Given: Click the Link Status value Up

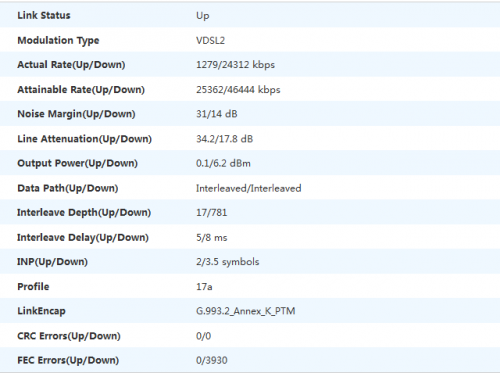Looking at the screenshot, I should click(x=203, y=16).
